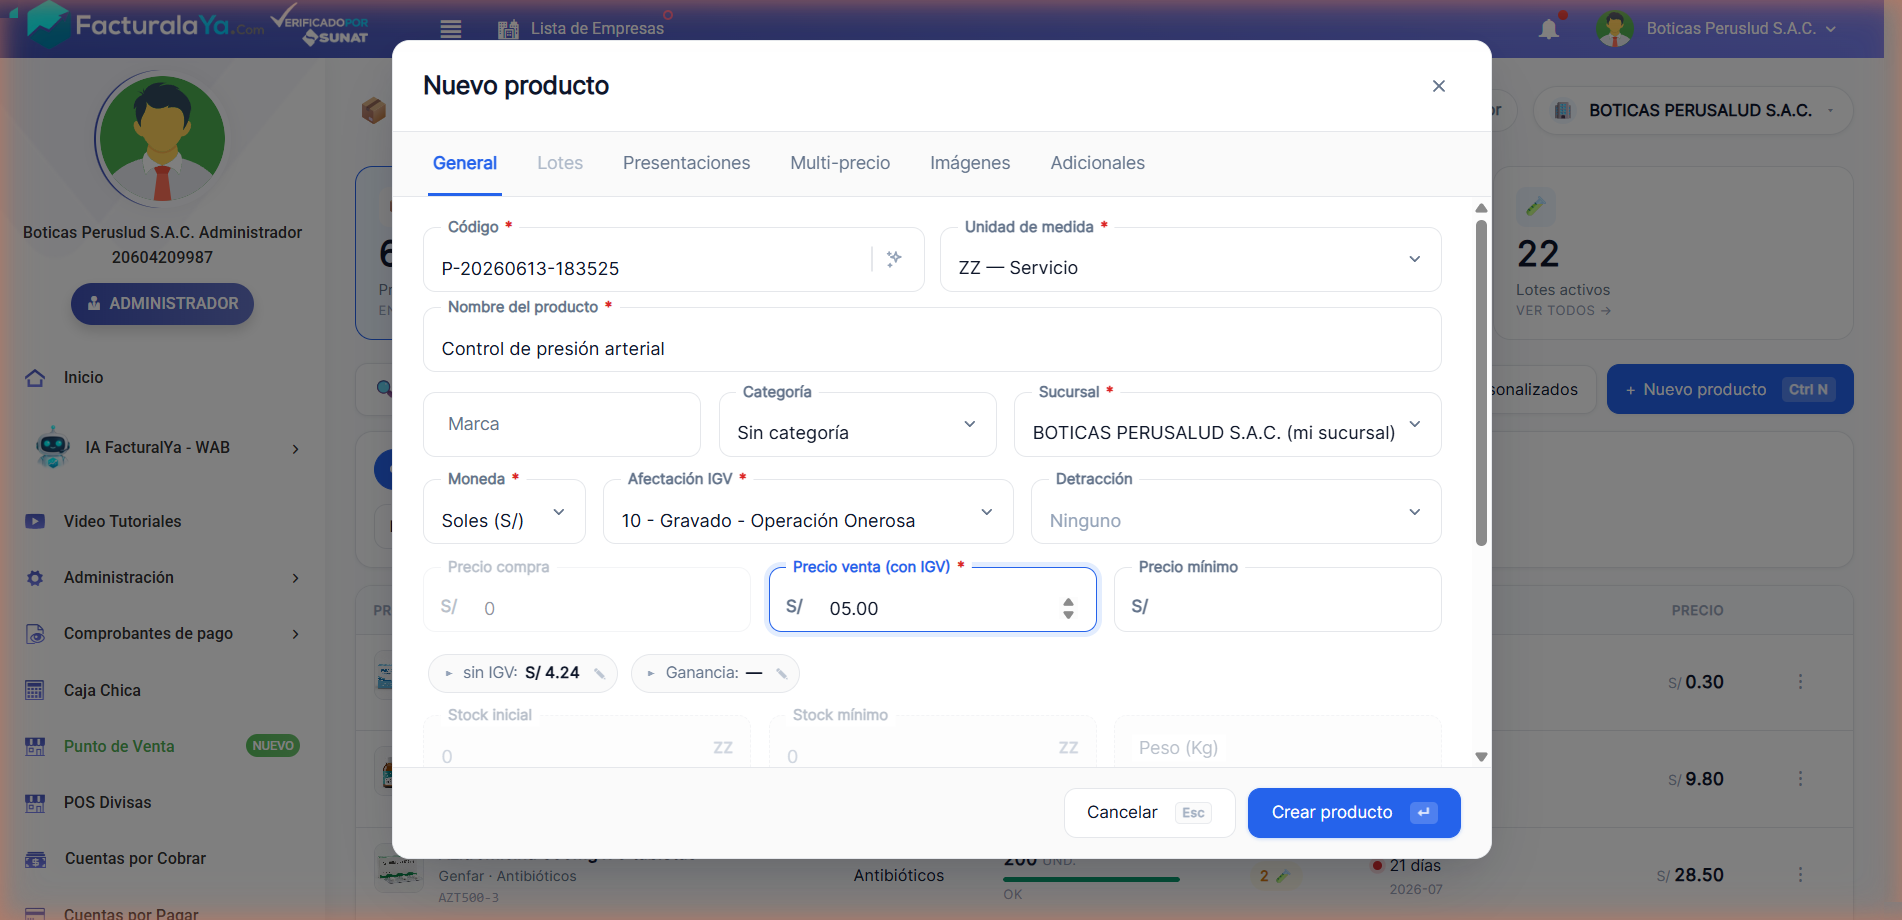
Task: Click the Stock mínimo field
Action: point(932,742)
